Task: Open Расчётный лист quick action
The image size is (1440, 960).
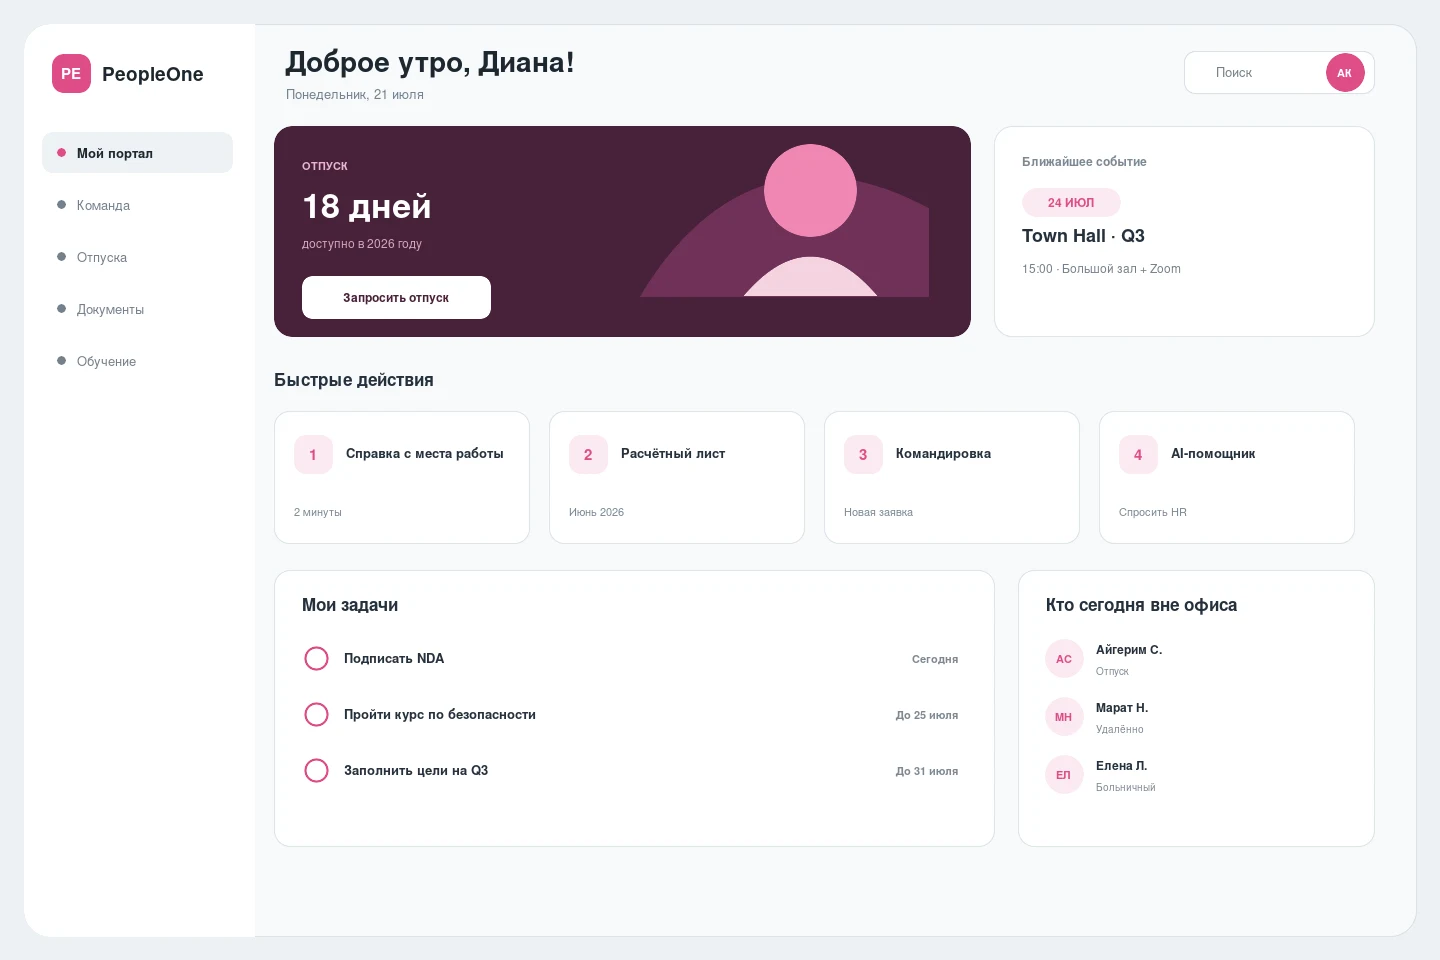Action: [x=677, y=477]
